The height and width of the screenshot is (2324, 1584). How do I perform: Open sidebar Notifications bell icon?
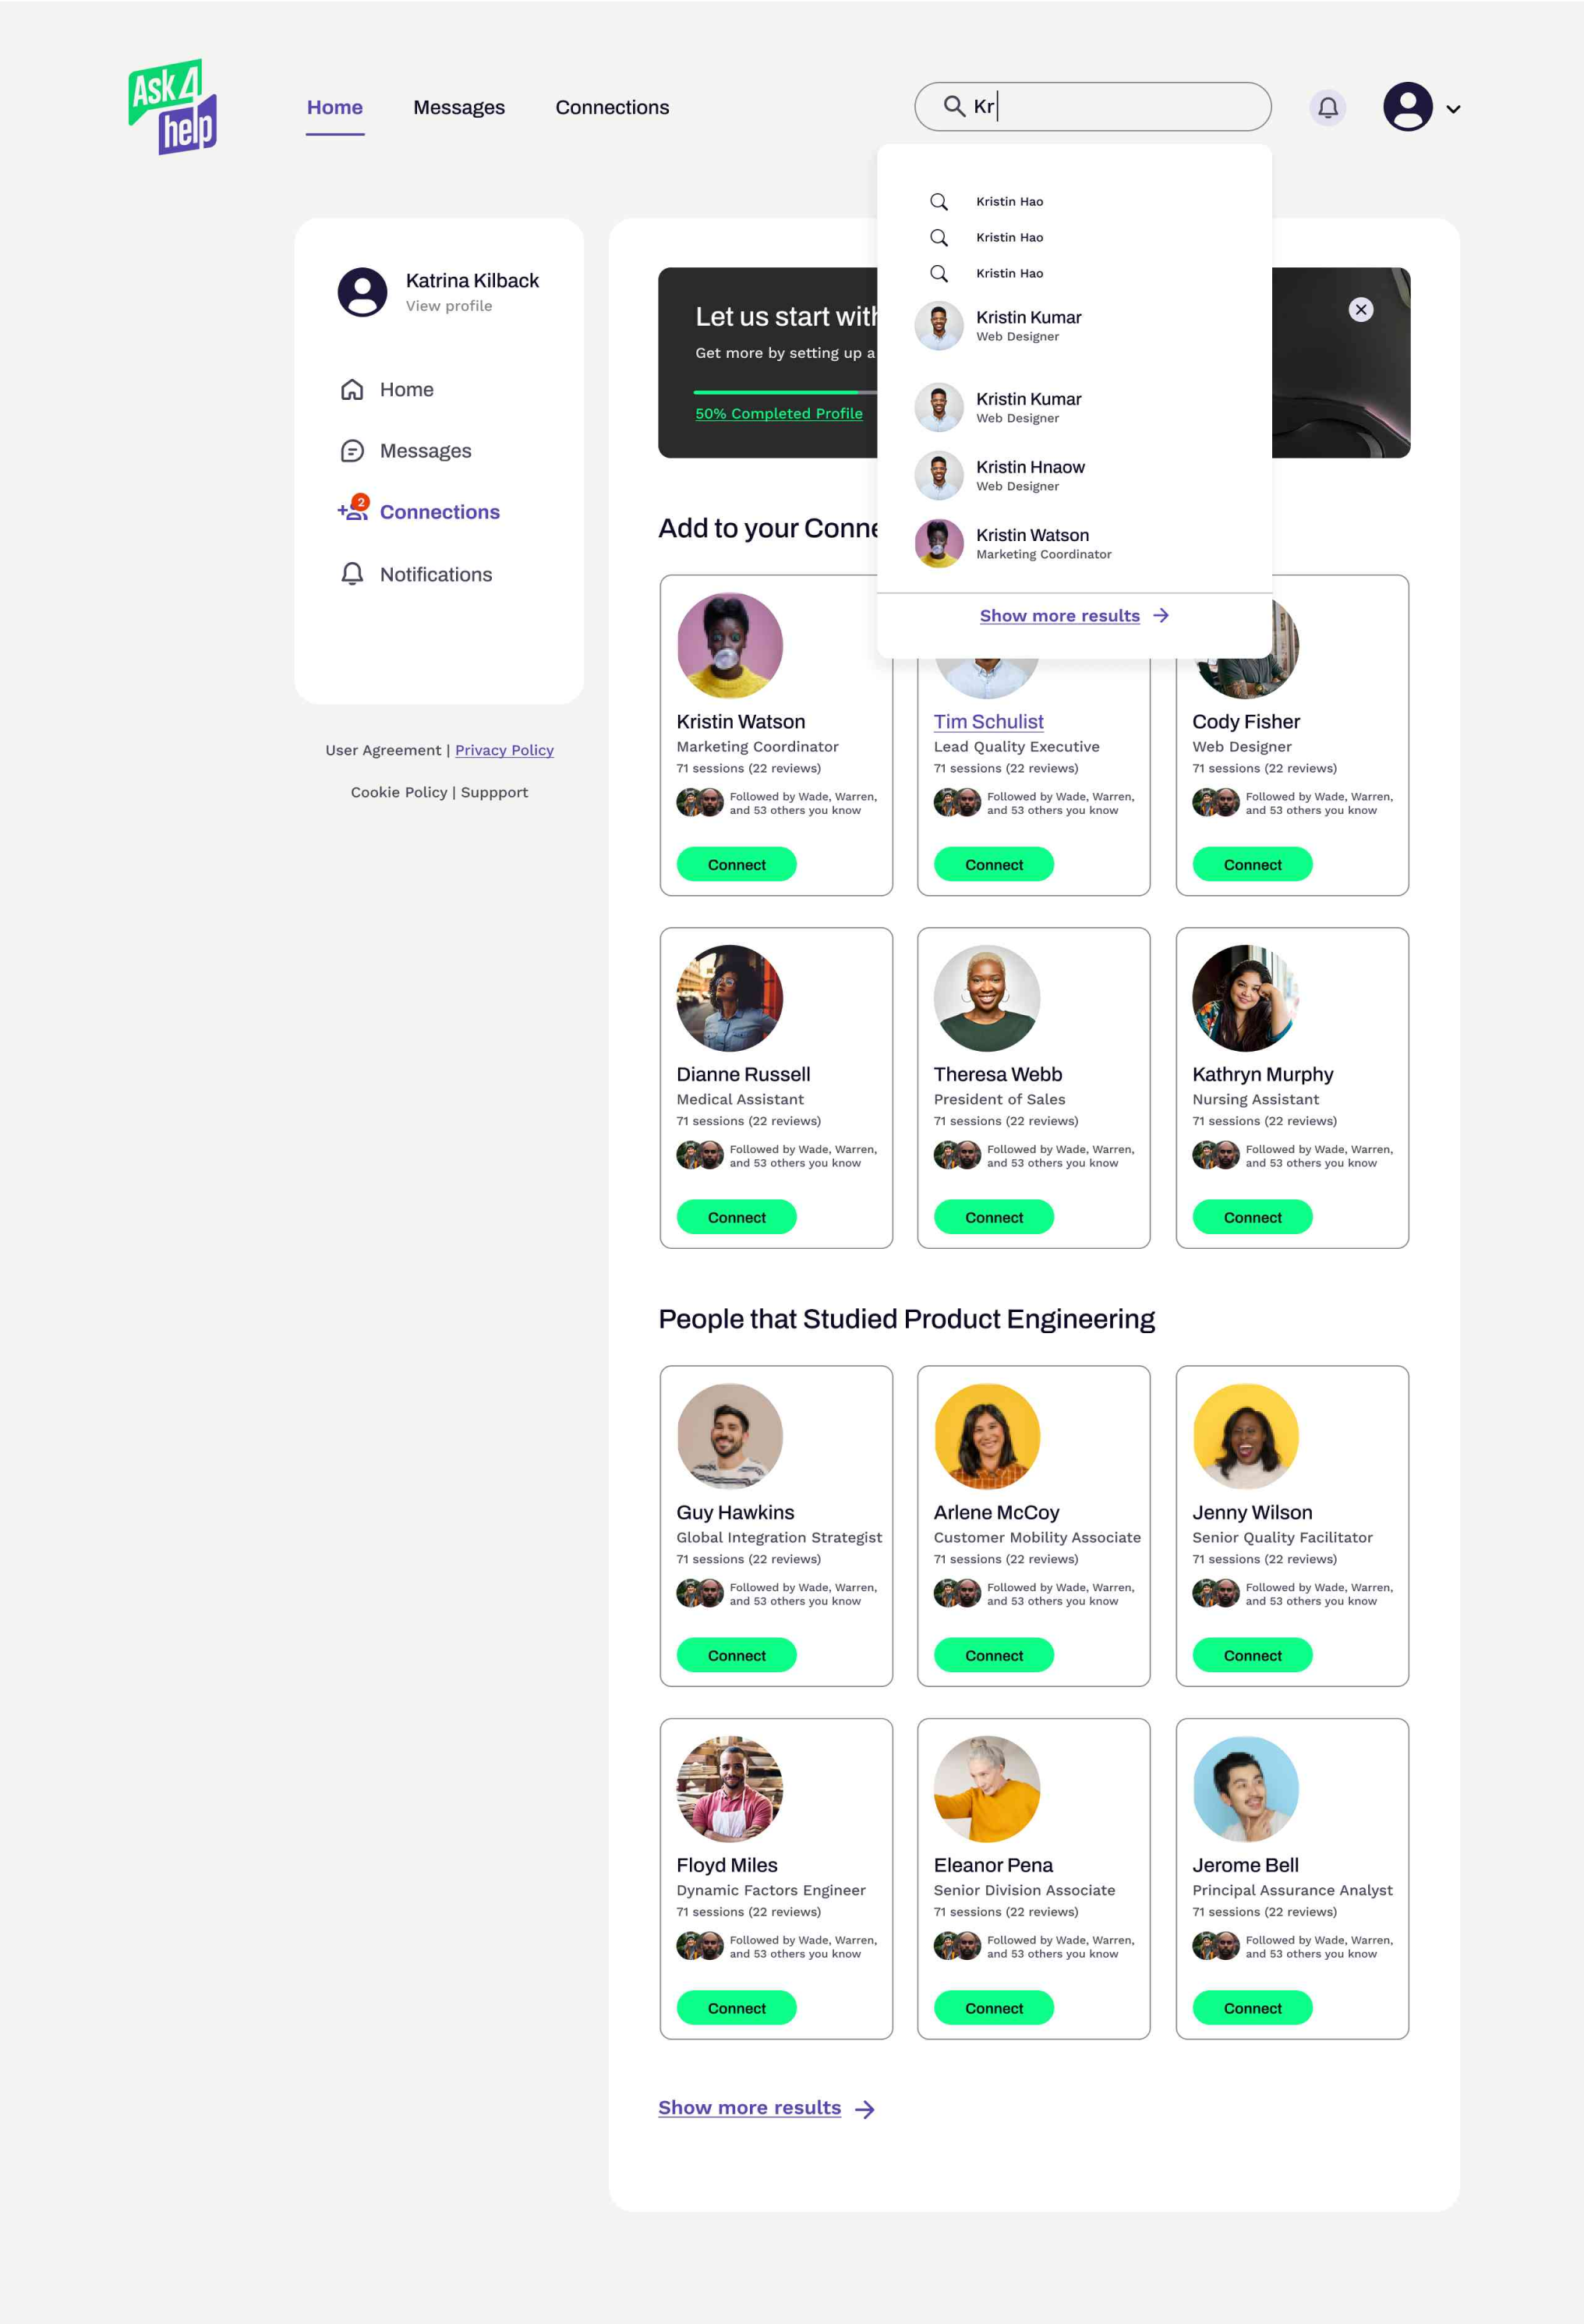click(x=352, y=574)
